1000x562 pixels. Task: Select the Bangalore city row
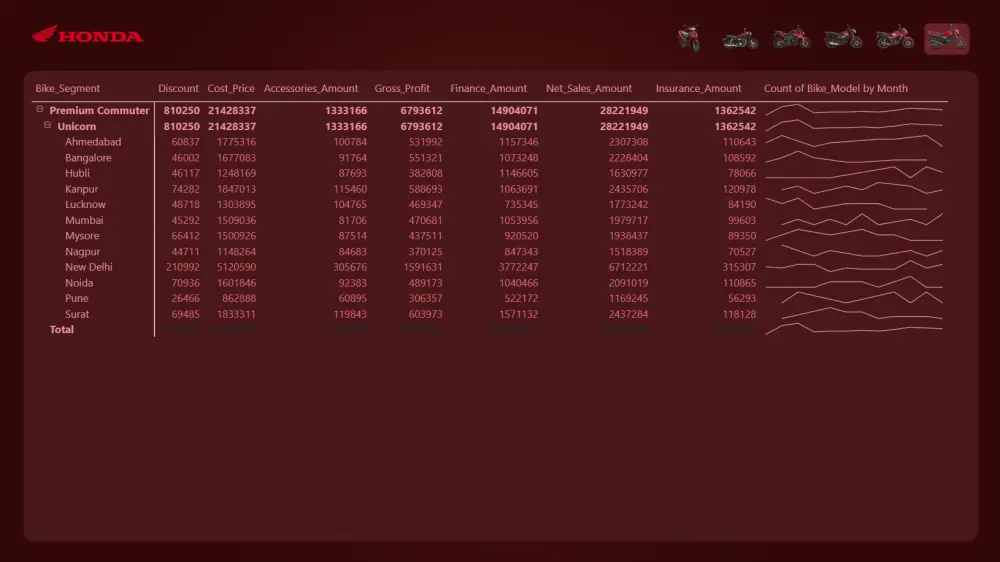(x=88, y=158)
